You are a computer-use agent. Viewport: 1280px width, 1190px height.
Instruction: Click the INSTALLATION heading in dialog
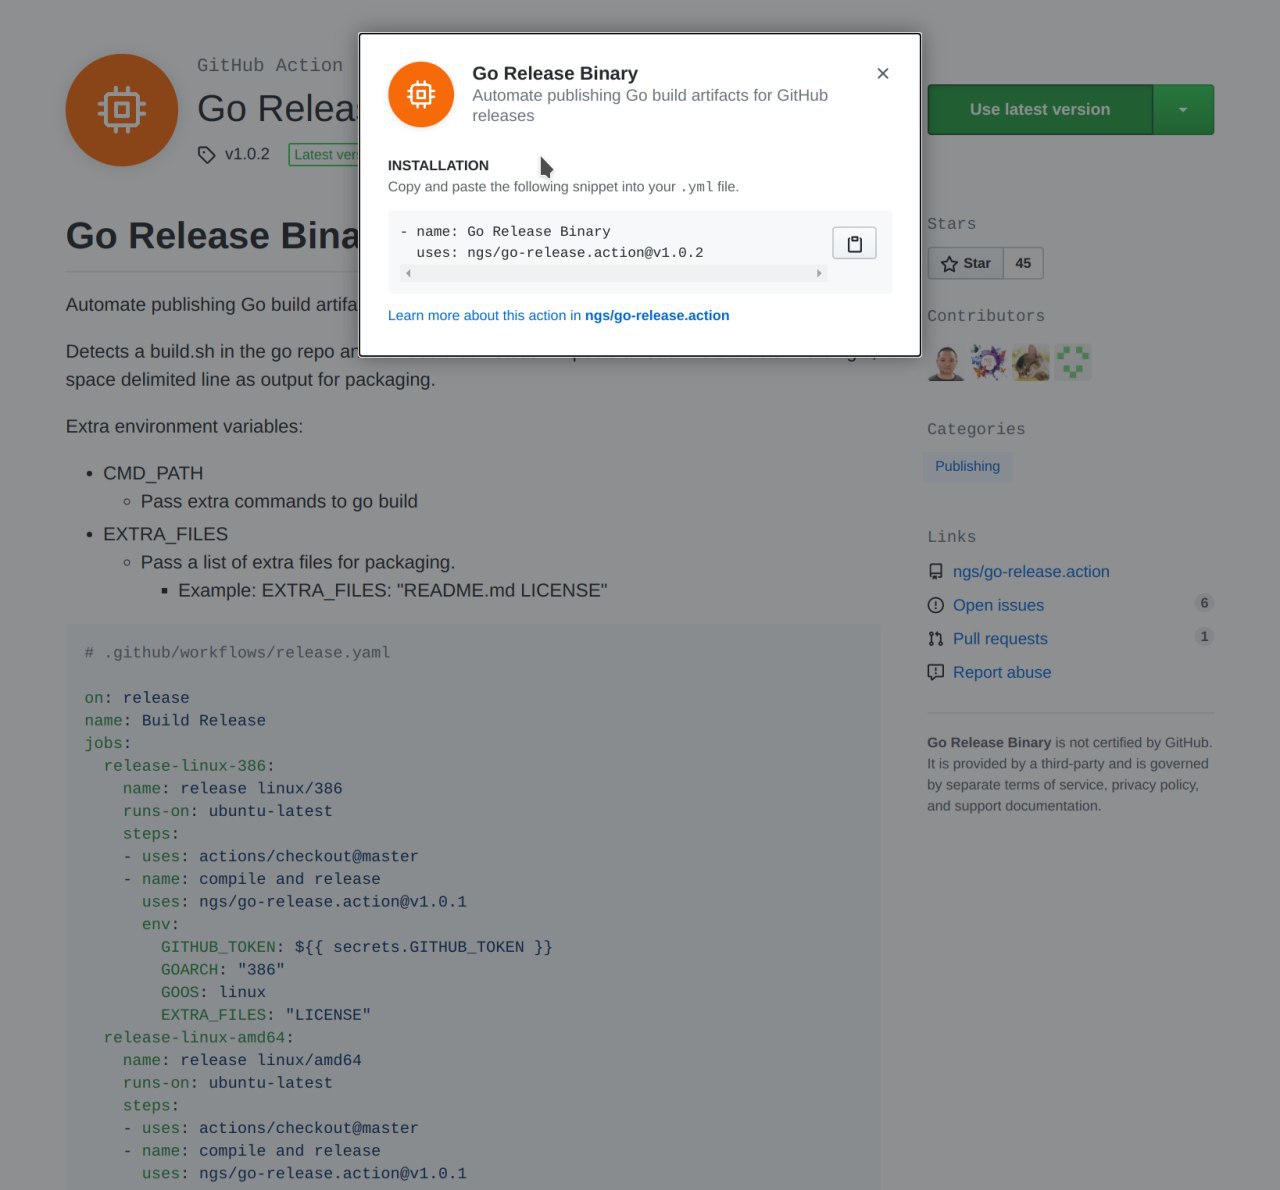pyautogui.click(x=438, y=165)
